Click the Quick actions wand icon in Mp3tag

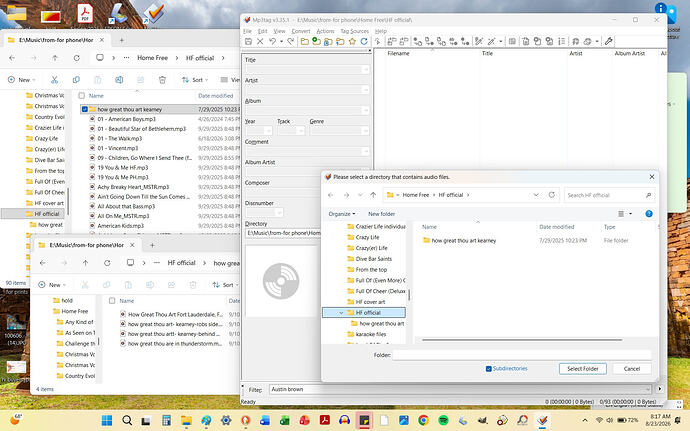(x=492, y=41)
